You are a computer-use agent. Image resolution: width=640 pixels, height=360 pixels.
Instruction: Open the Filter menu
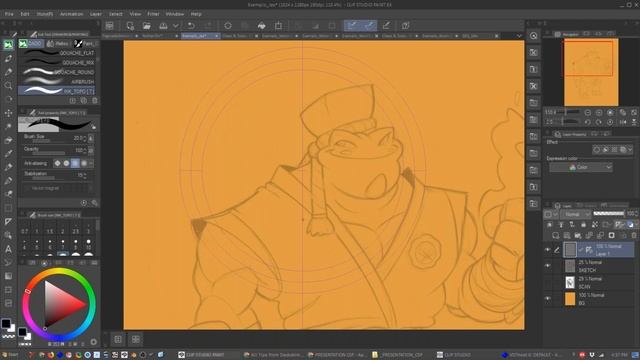pyautogui.click(x=153, y=14)
